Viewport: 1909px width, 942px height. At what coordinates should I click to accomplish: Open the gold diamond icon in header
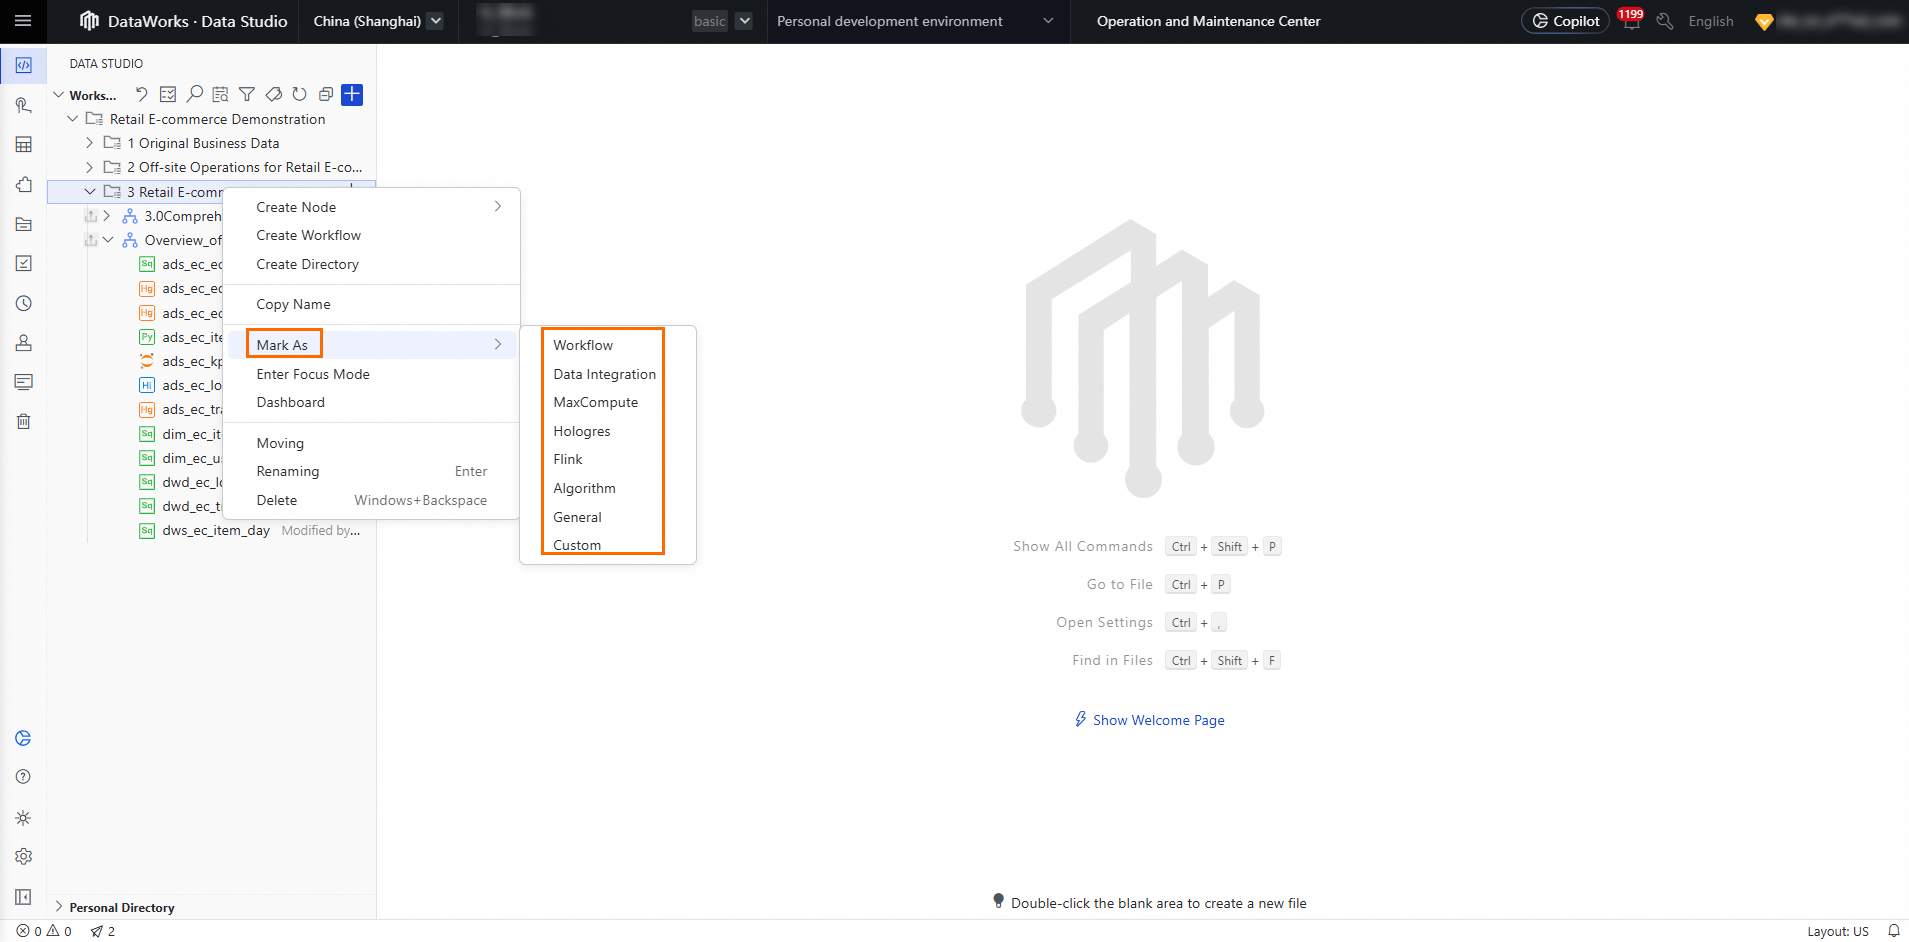1764,21
